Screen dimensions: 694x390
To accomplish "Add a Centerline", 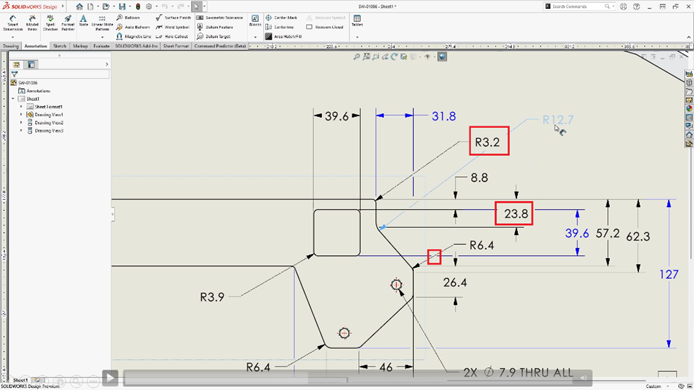I will (279, 27).
